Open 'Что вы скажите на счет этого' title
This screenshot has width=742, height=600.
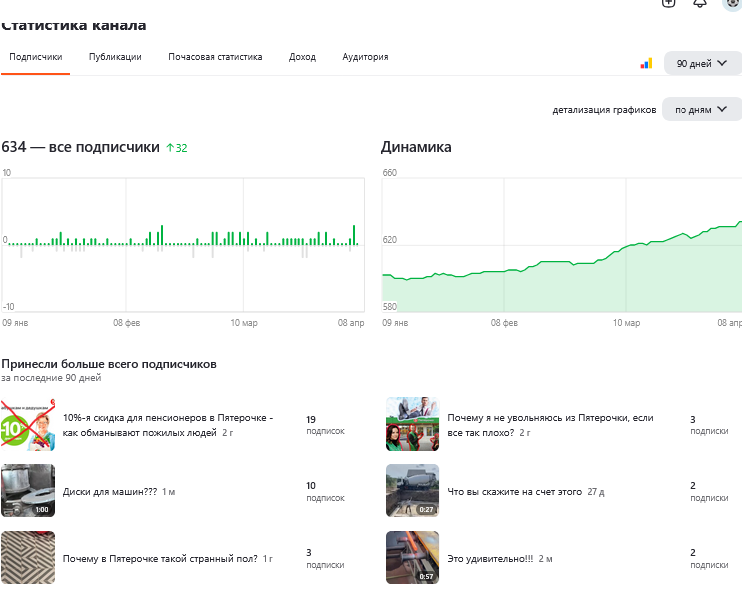[x=514, y=492]
